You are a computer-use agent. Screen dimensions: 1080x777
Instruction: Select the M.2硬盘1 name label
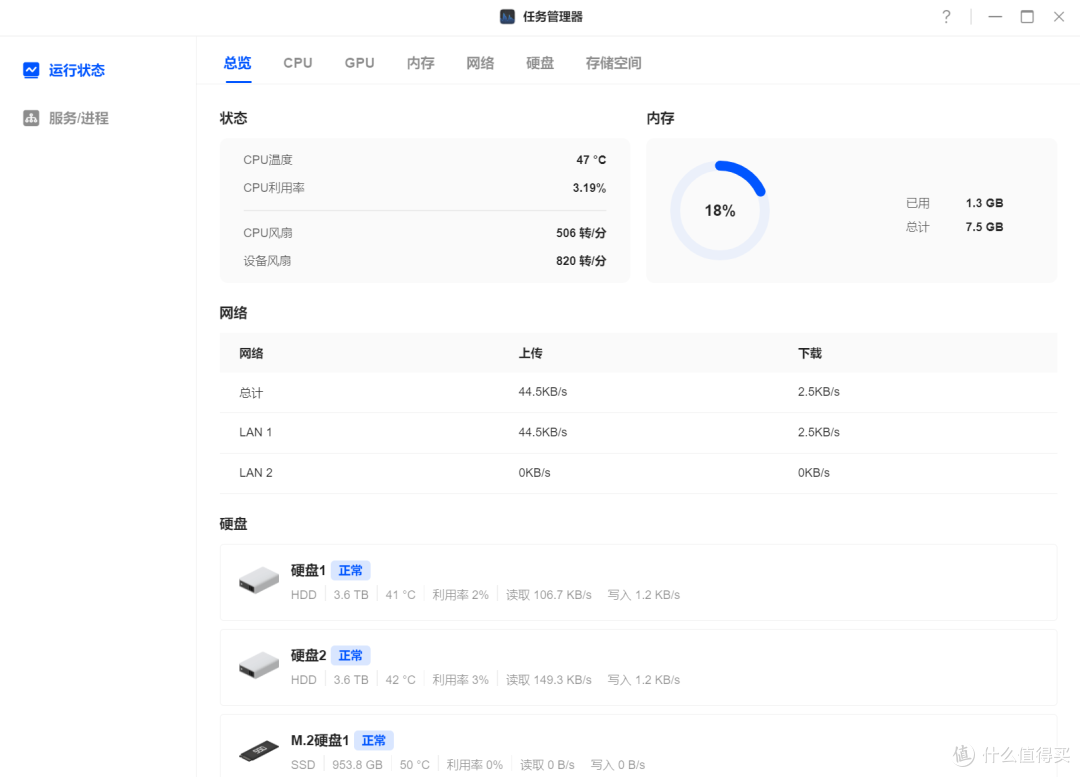[320, 740]
